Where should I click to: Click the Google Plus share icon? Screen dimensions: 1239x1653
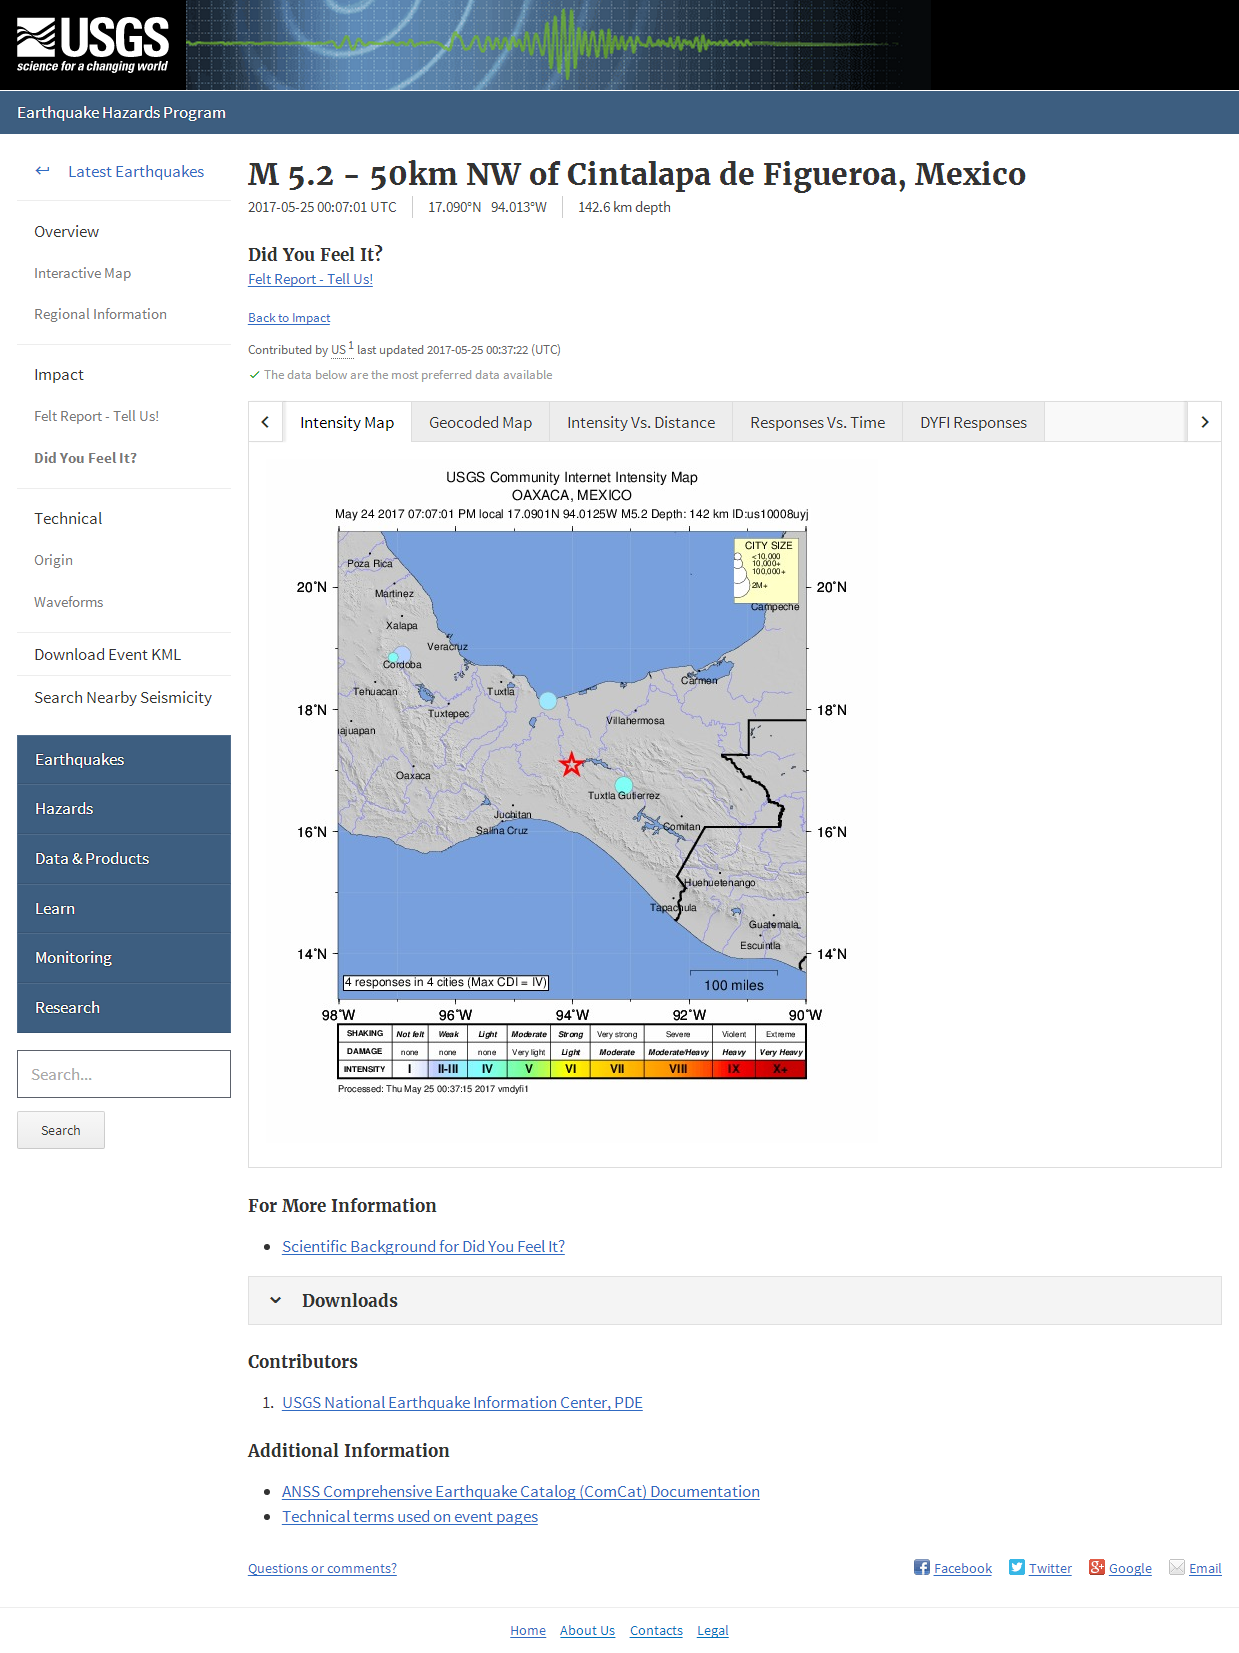(x=1096, y=1567)
